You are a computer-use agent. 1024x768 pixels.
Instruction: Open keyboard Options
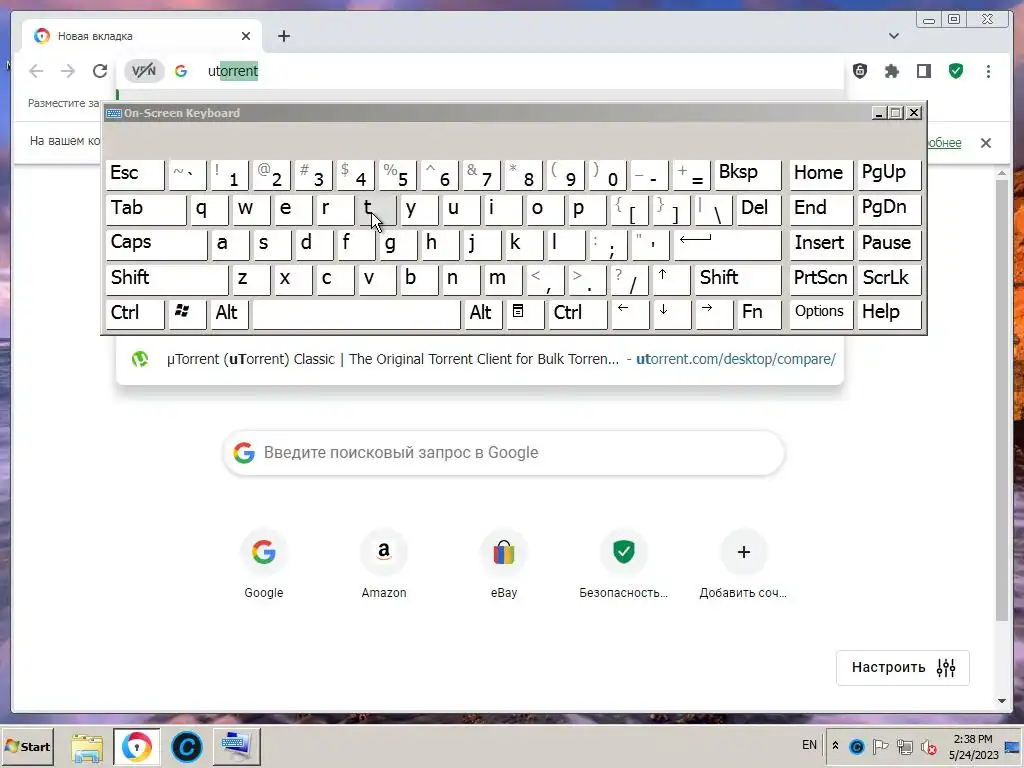click(x=821, y=314)
